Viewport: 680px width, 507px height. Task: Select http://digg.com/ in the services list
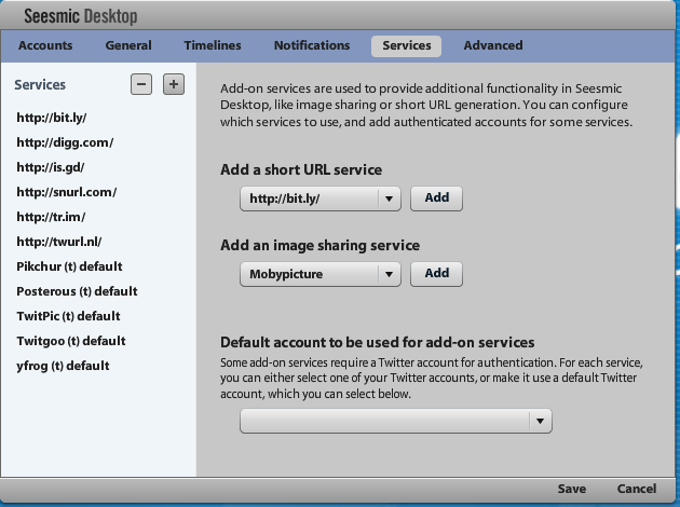pyautogui.click(x=65, y=143)
